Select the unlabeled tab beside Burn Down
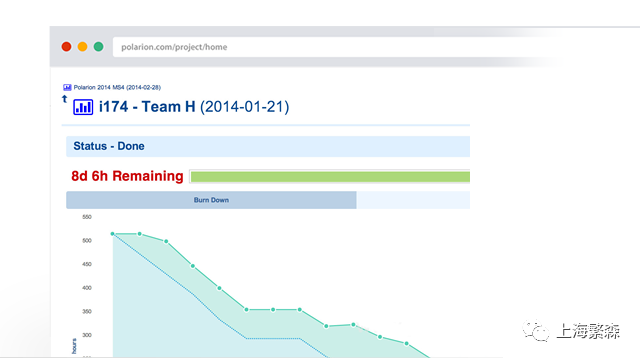The width and height of the screenshot is (640, 360). point(413,200)
